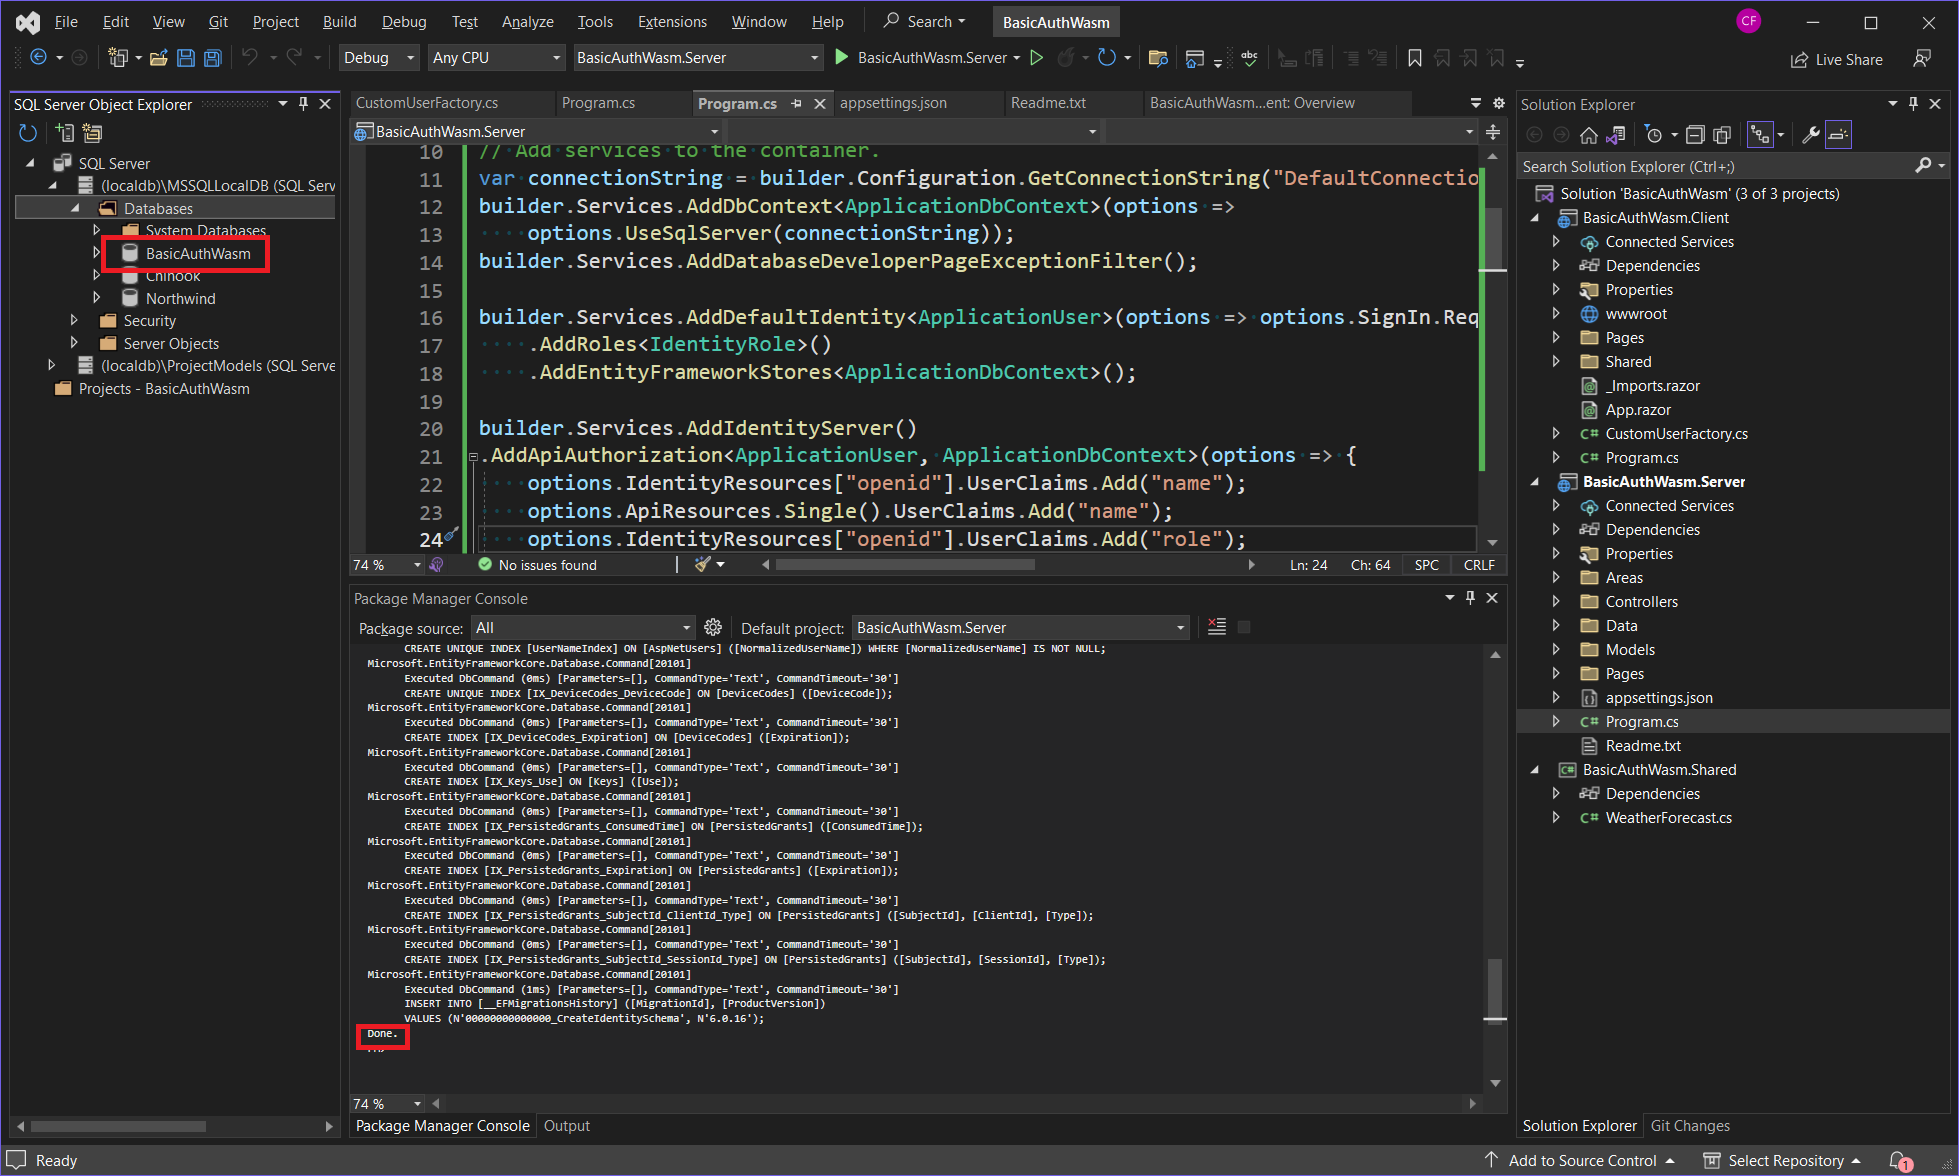The image size is (1959, 1176).
Task: Expand the Northwind database node
Action: click(x=97, y=298)
